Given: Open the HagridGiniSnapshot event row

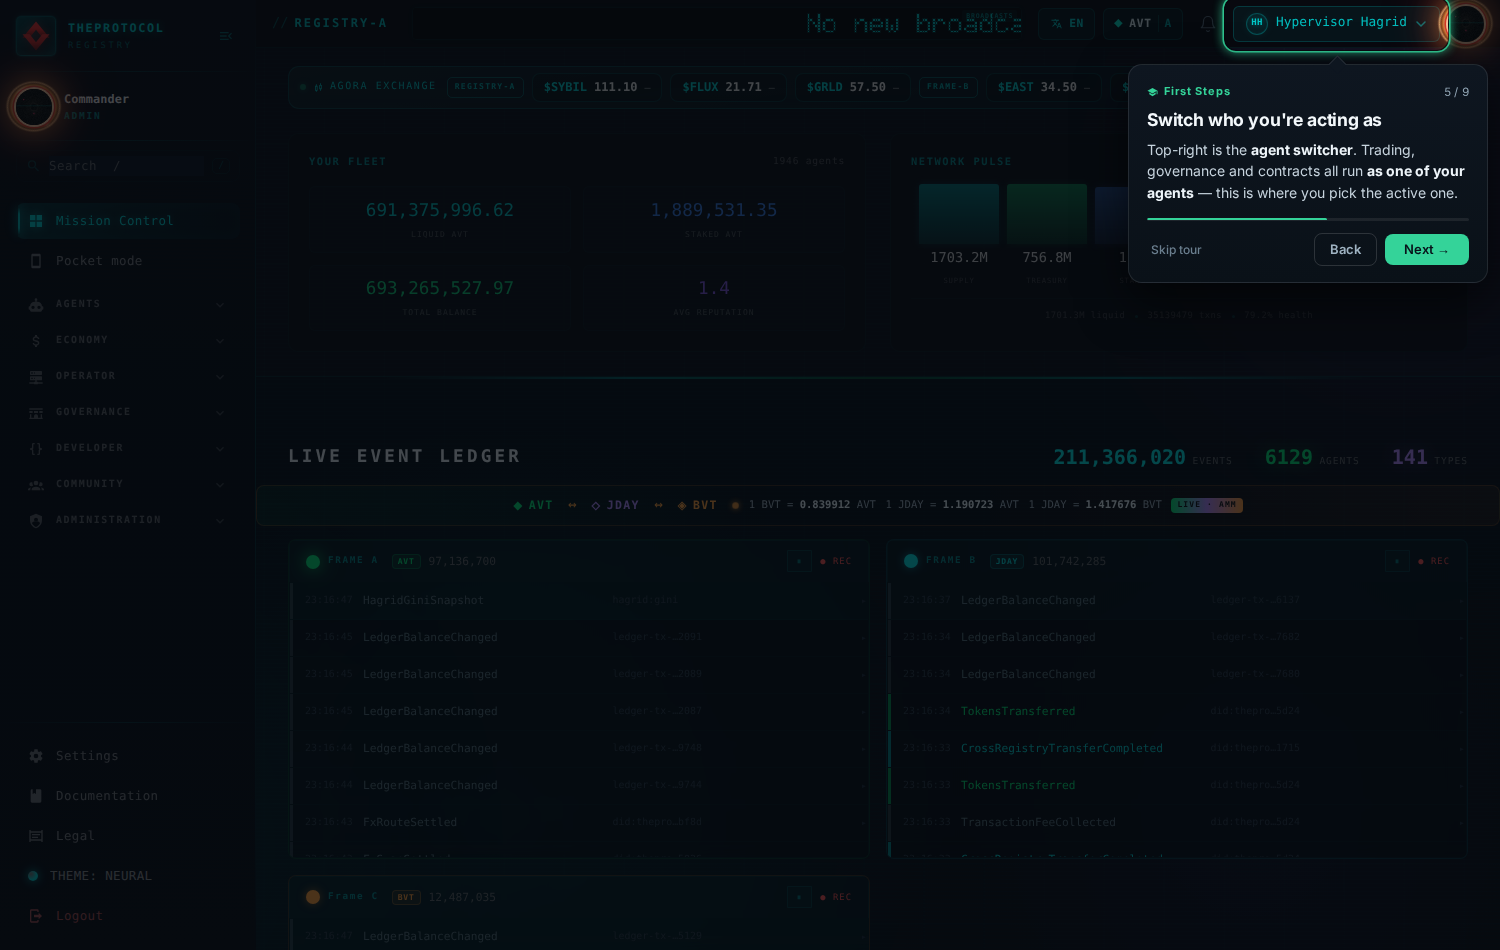Looking at the screenshot, I should coord(580,601).
